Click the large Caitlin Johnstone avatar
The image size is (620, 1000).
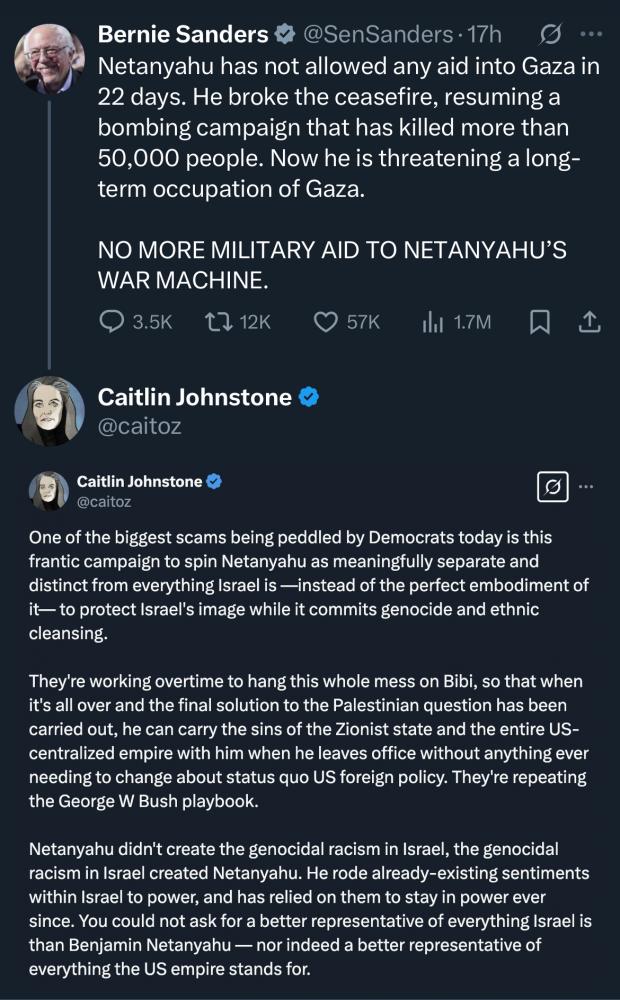tap(49, 410)
